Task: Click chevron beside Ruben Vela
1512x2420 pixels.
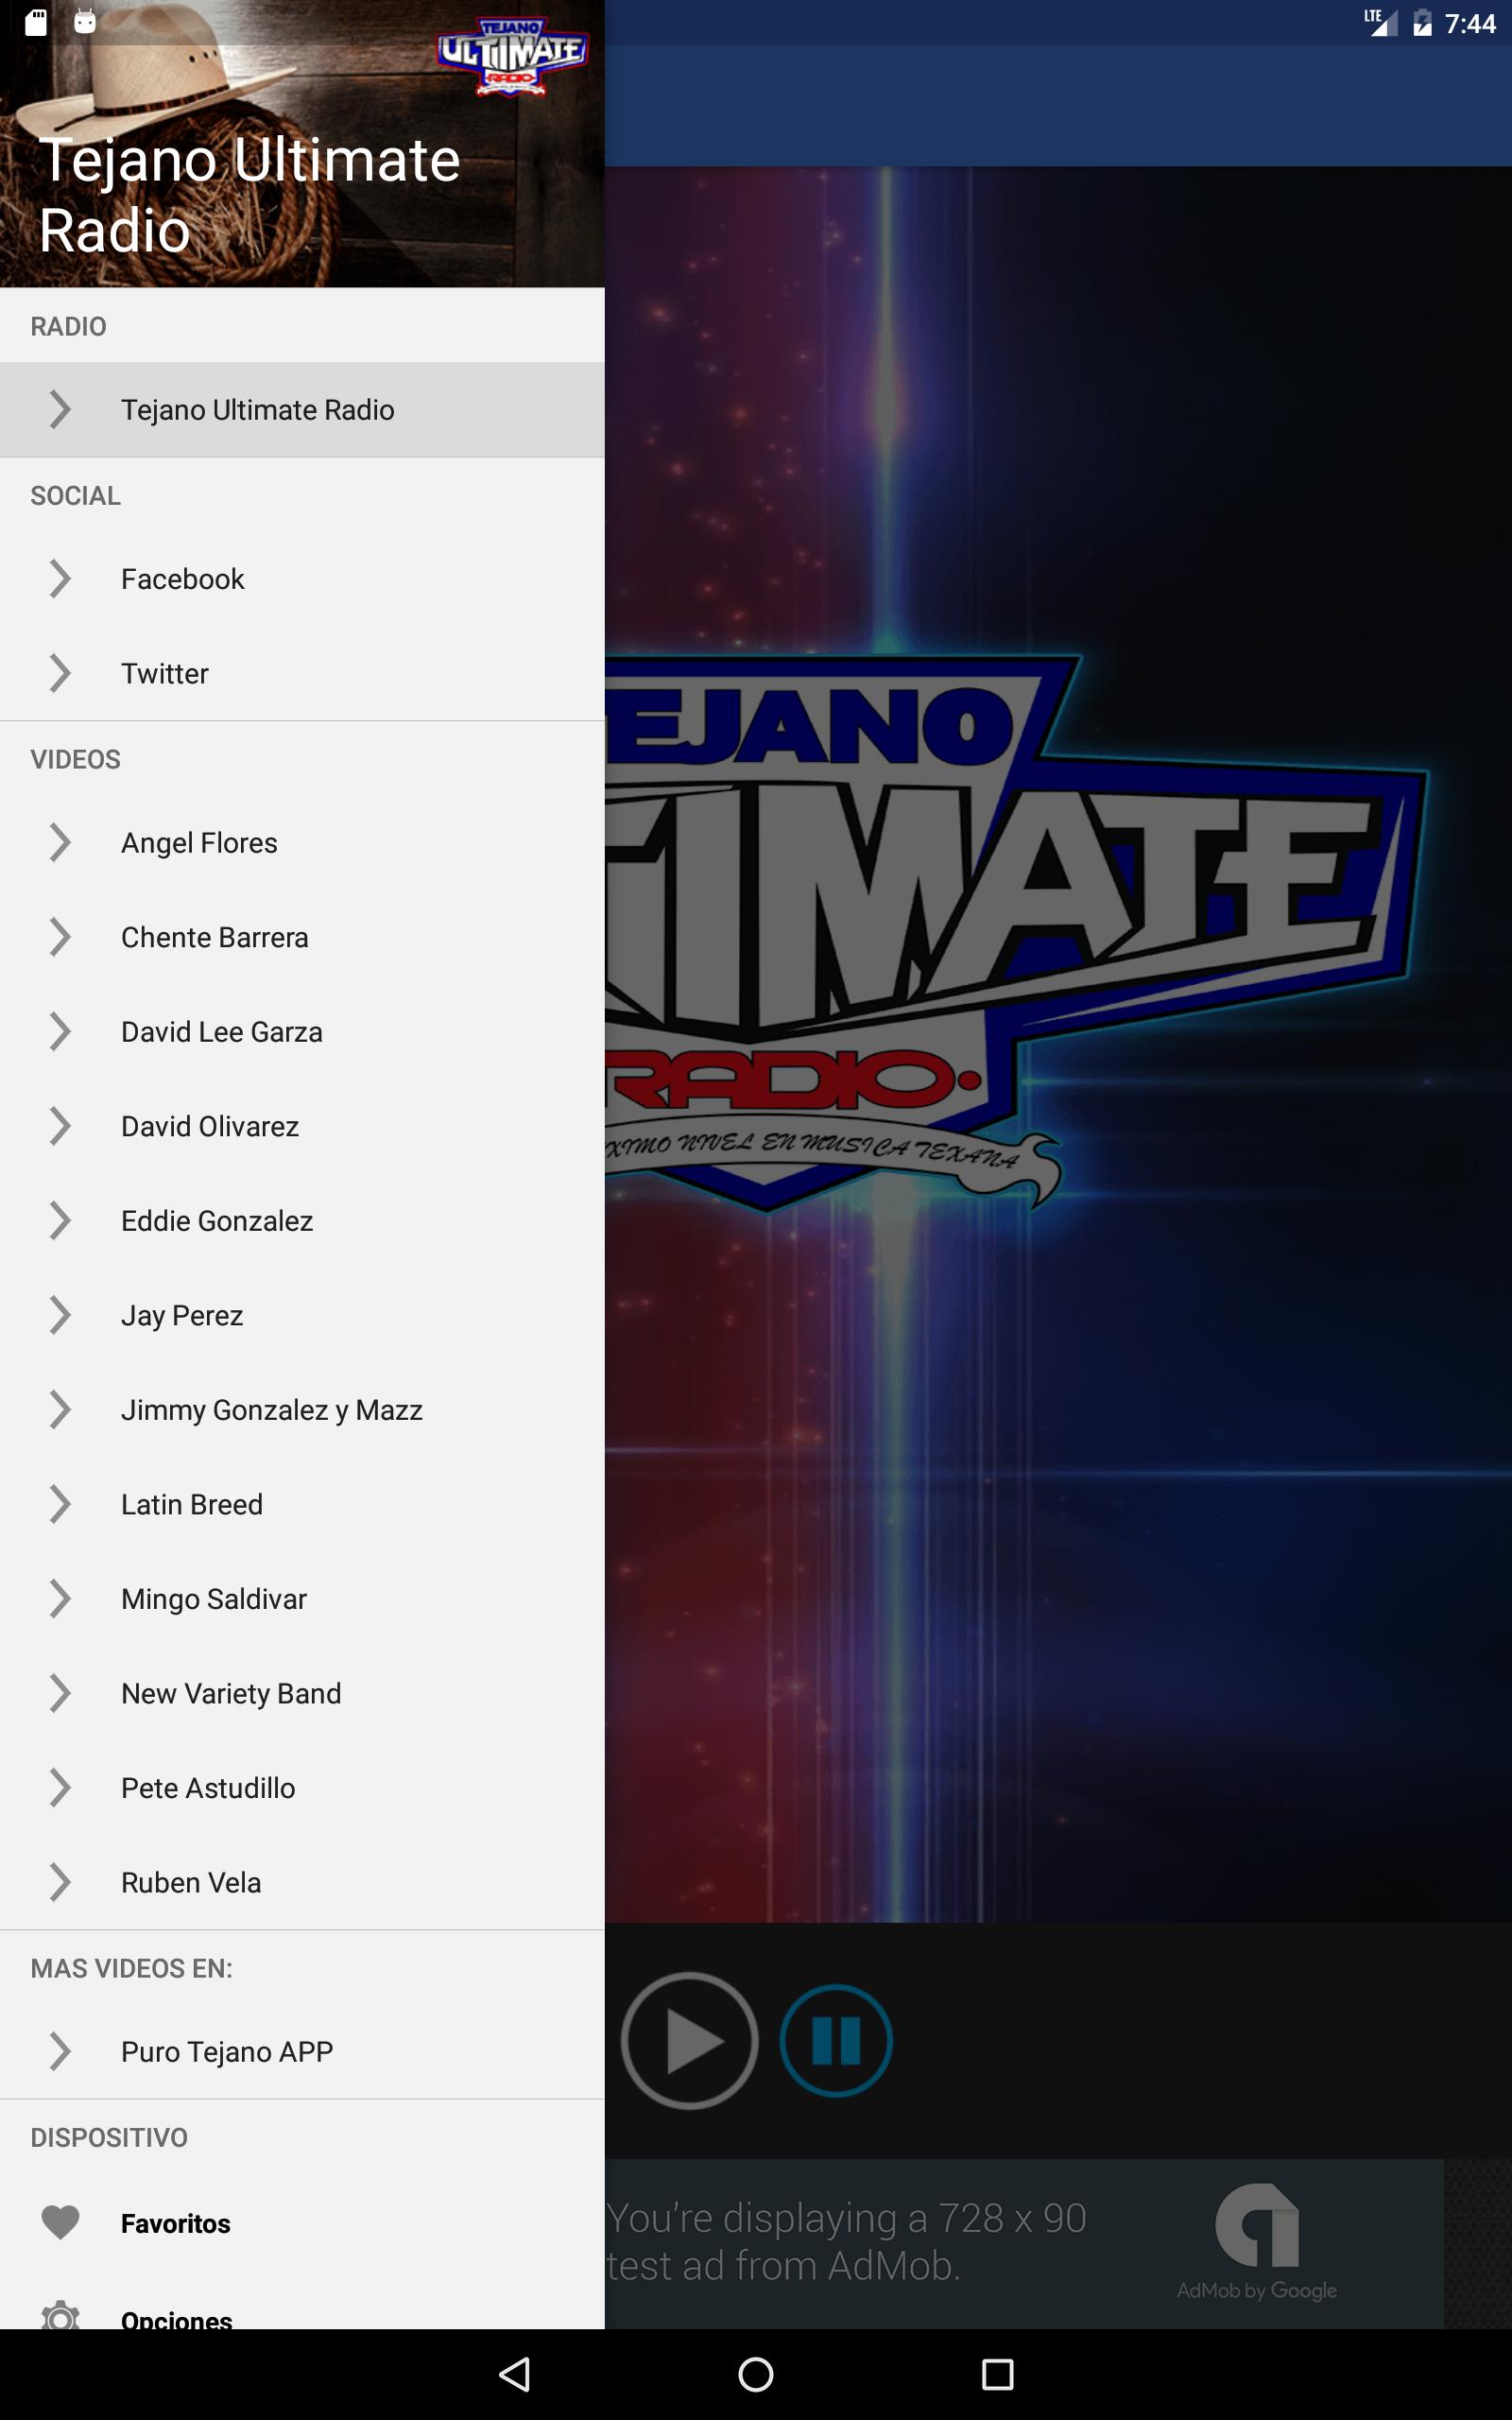Action: click(60, 1882)
